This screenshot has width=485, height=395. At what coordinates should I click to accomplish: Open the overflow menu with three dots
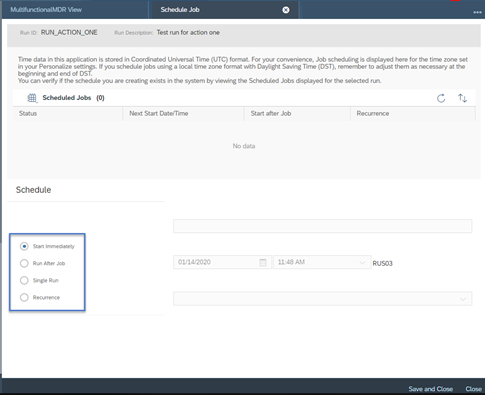[x=477, y=12]
